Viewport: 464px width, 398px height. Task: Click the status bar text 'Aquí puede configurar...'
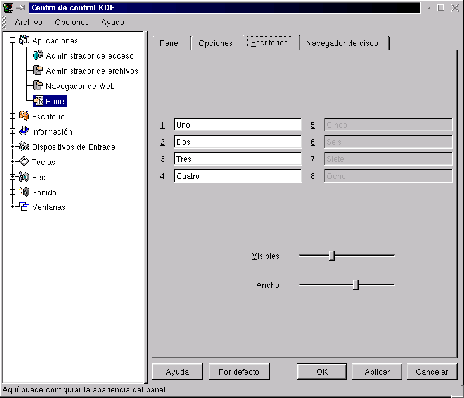(84, 389)
